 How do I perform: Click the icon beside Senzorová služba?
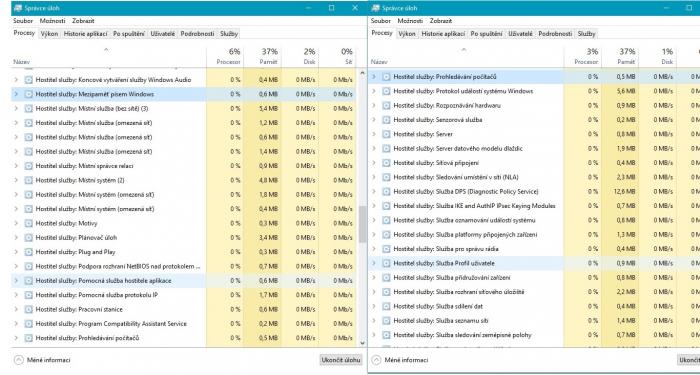click(386, 120)
